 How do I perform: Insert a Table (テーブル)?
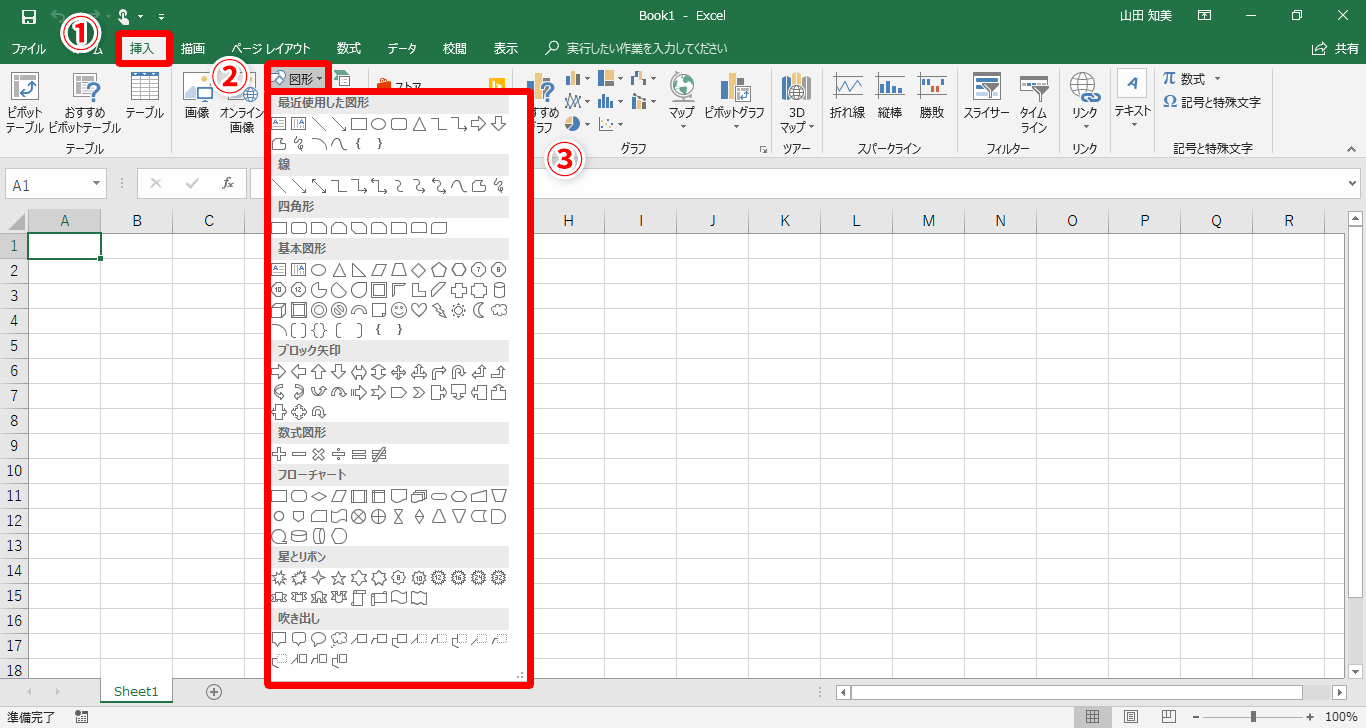click(145, 97)
